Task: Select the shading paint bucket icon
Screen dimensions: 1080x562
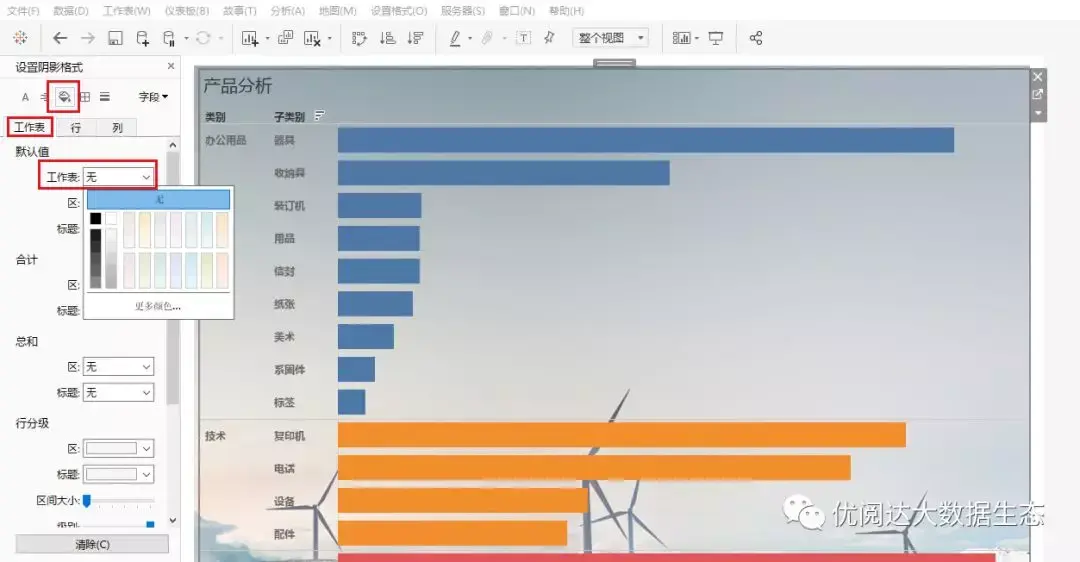Action: (x=64, y=97)
